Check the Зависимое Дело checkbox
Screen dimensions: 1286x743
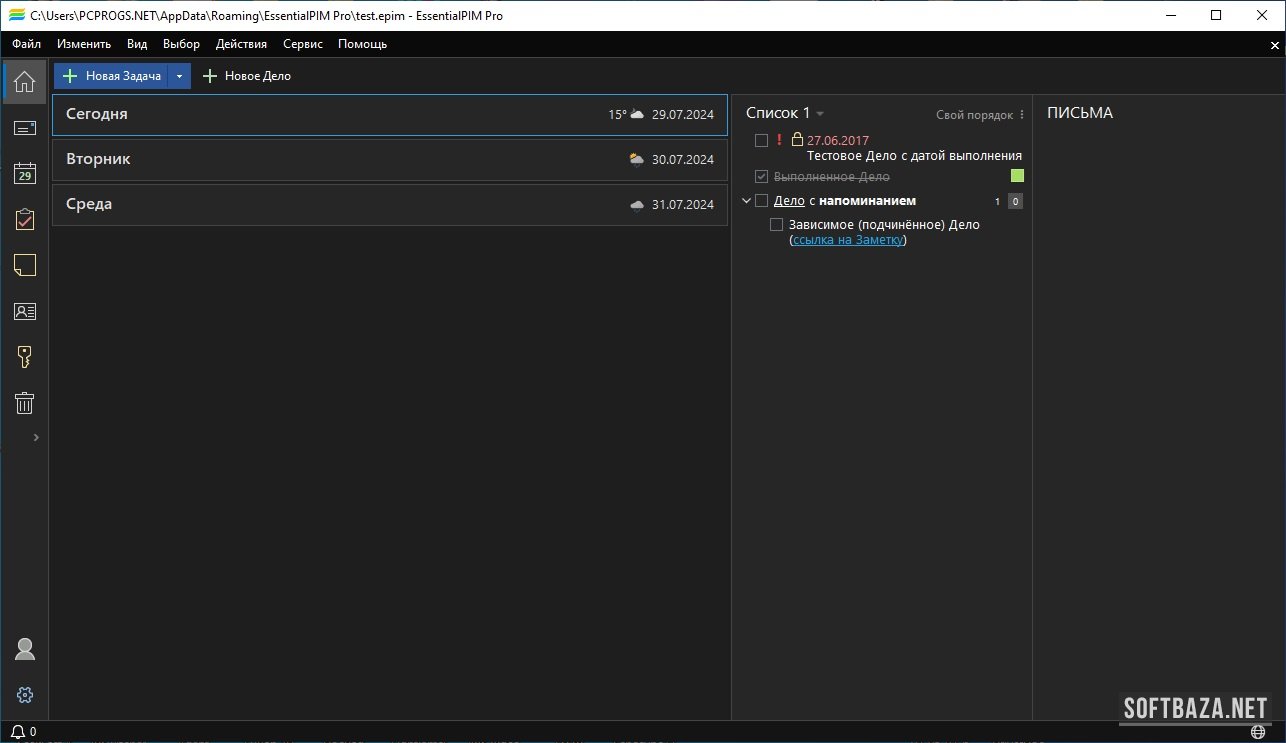(x=777, y=225)
